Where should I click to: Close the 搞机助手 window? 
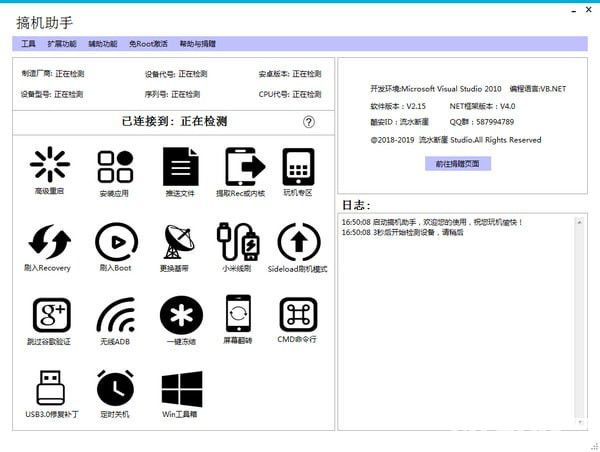589,10
